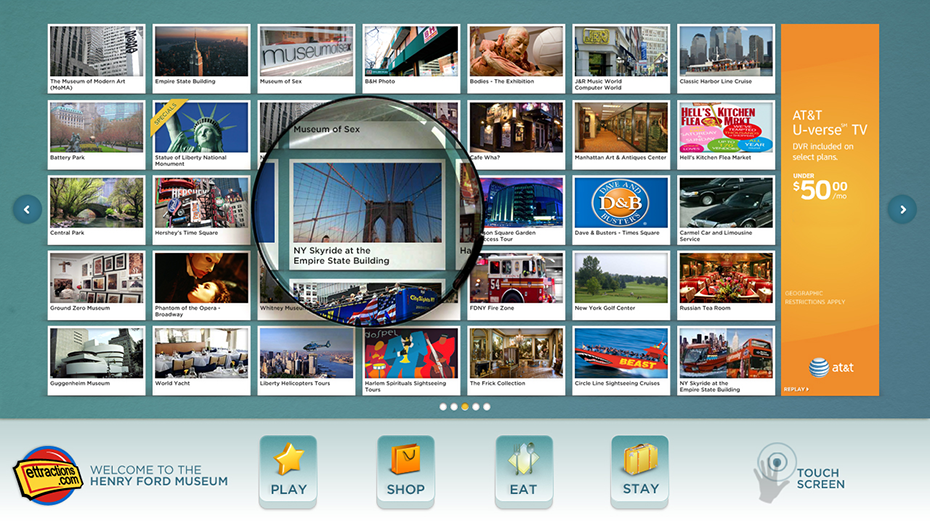Click the Replay link in AT&T ad
This screenshot has width=930, height=523.
(x=796, y=390)
